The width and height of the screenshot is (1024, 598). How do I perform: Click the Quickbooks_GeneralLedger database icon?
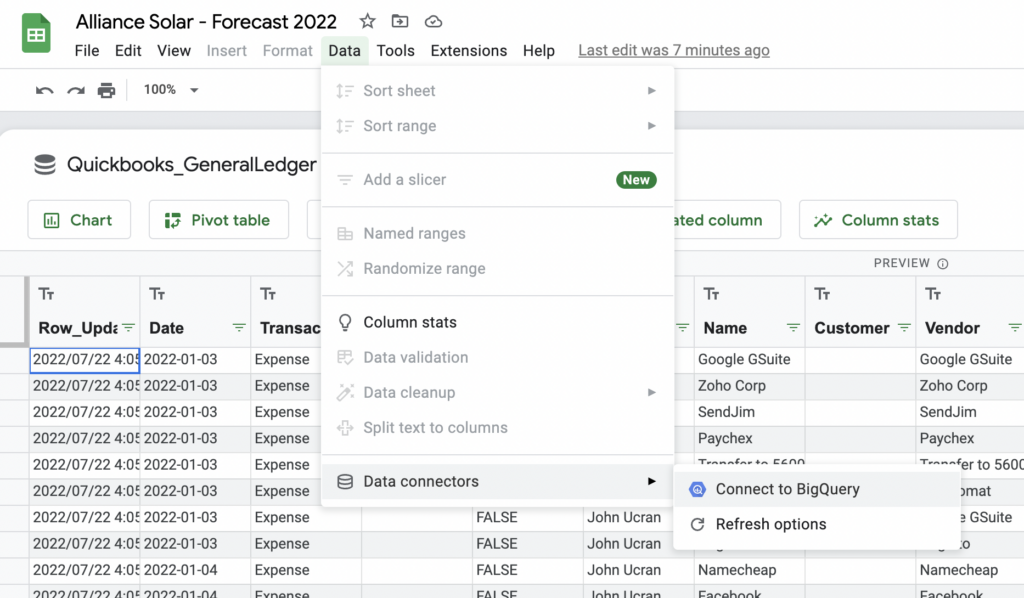tap(45, 165)
